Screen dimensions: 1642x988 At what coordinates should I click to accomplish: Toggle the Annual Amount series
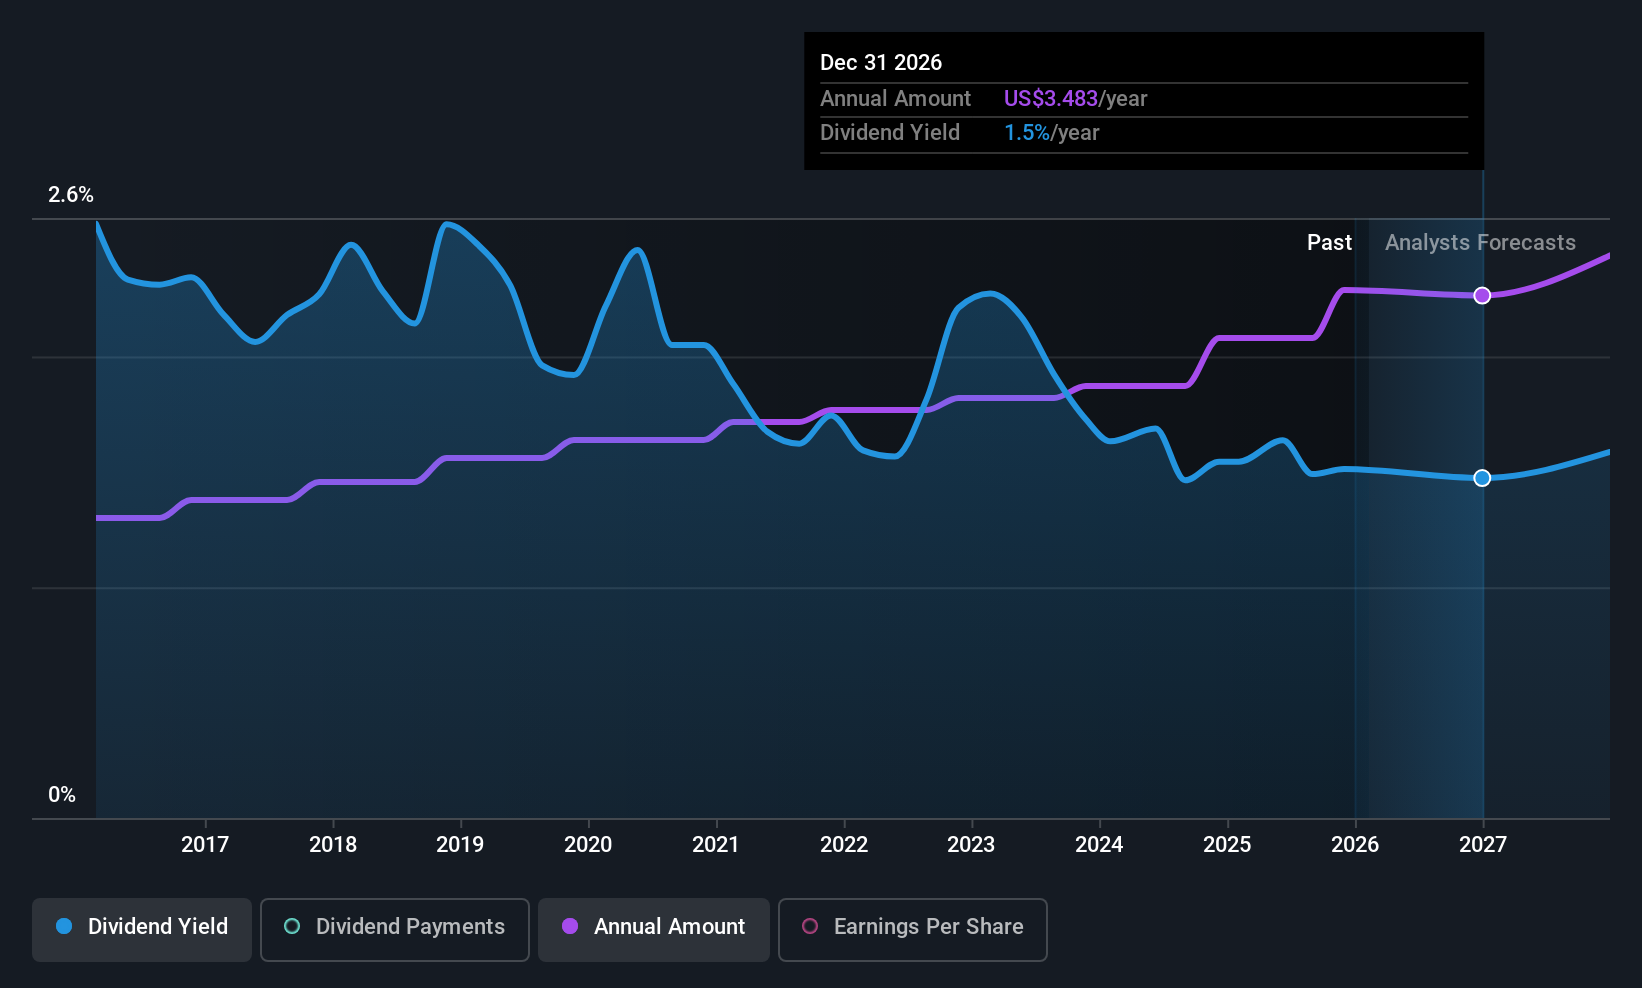pyautogui.click(x=654, y=930)
